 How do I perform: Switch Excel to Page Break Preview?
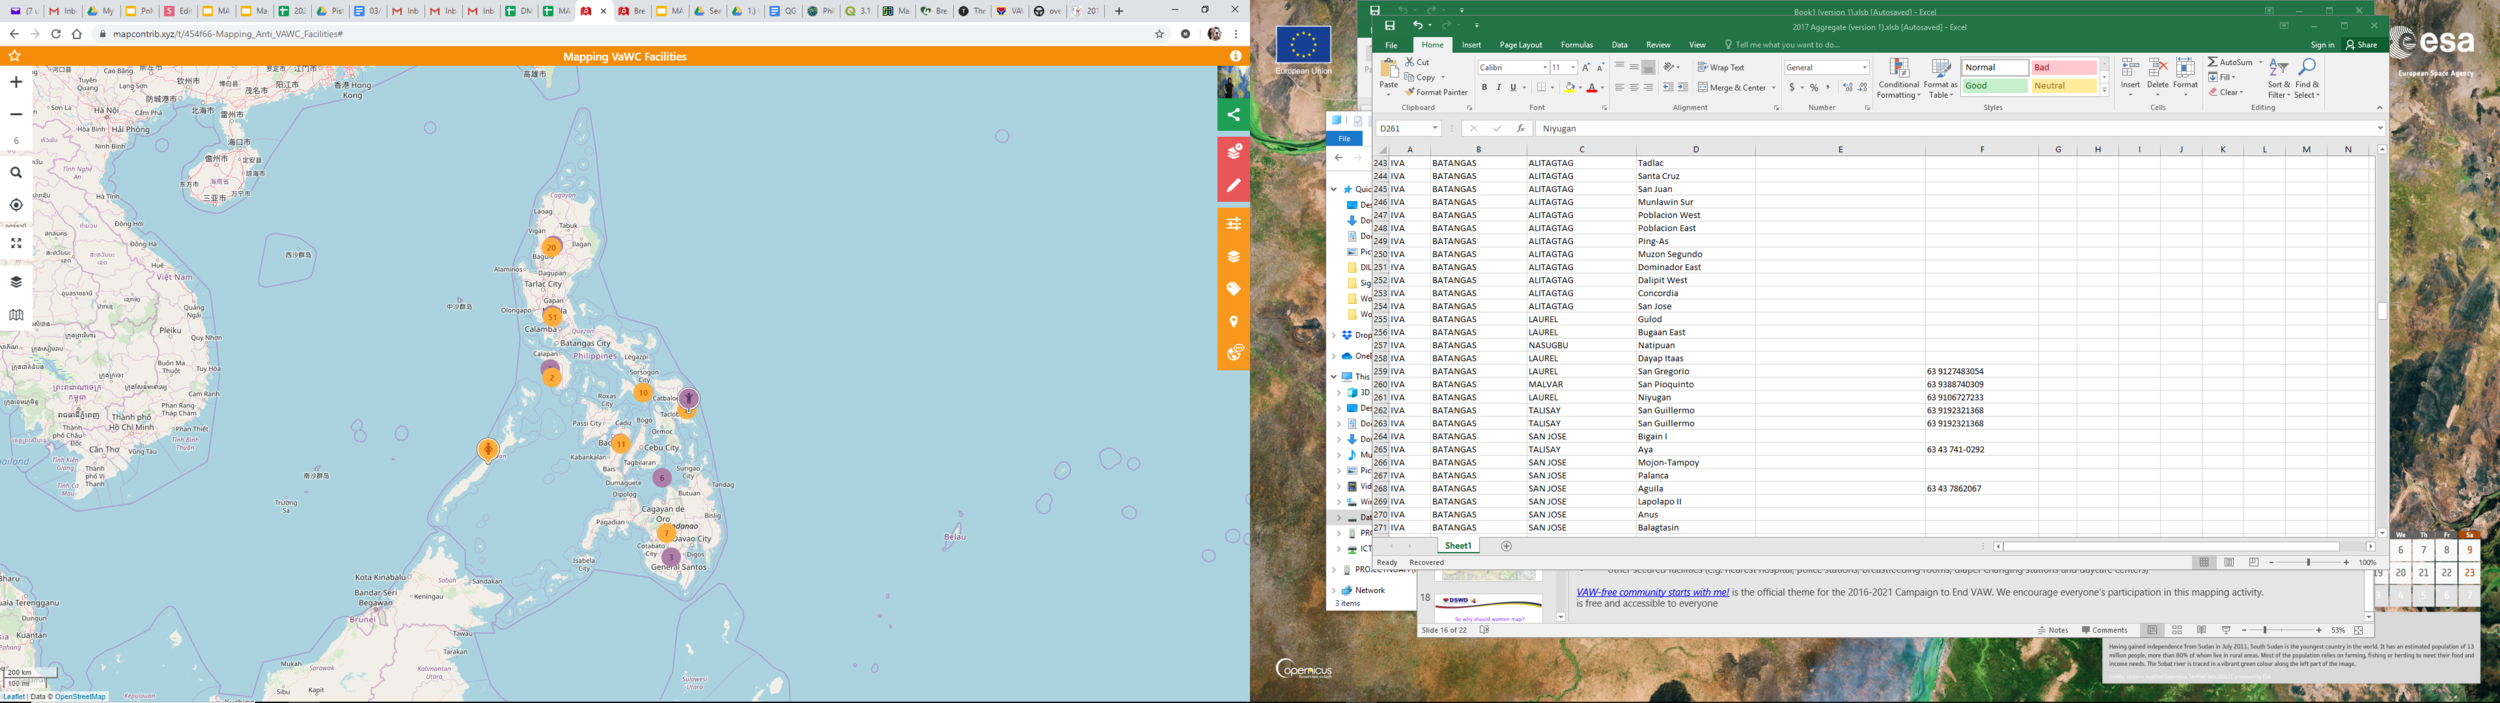coord(2253,562)
